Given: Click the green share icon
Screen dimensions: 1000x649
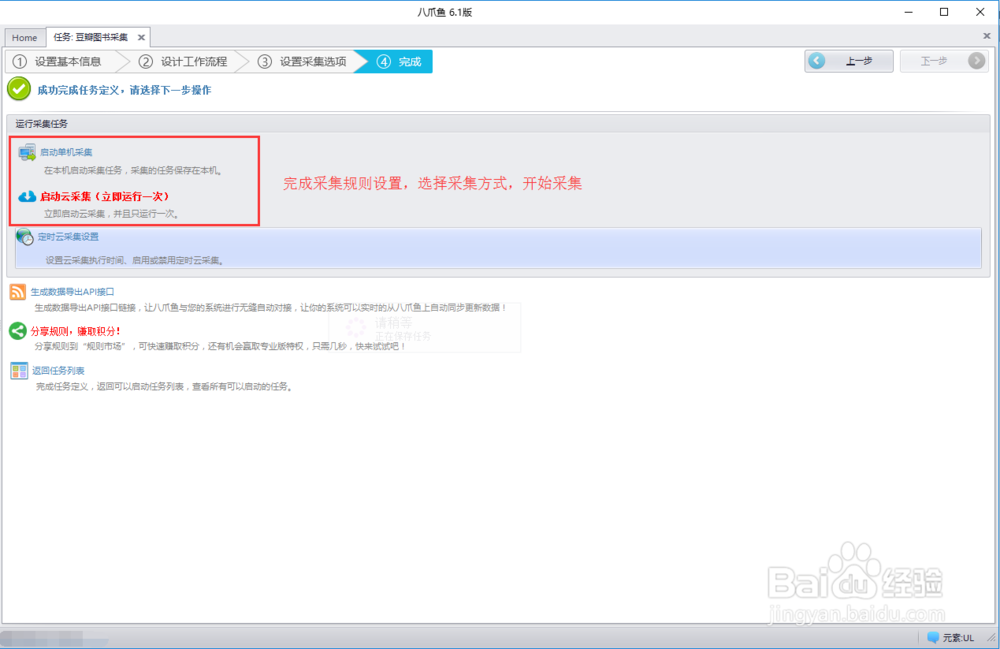Looking at the screenshot, I should (x=18, y=331).
